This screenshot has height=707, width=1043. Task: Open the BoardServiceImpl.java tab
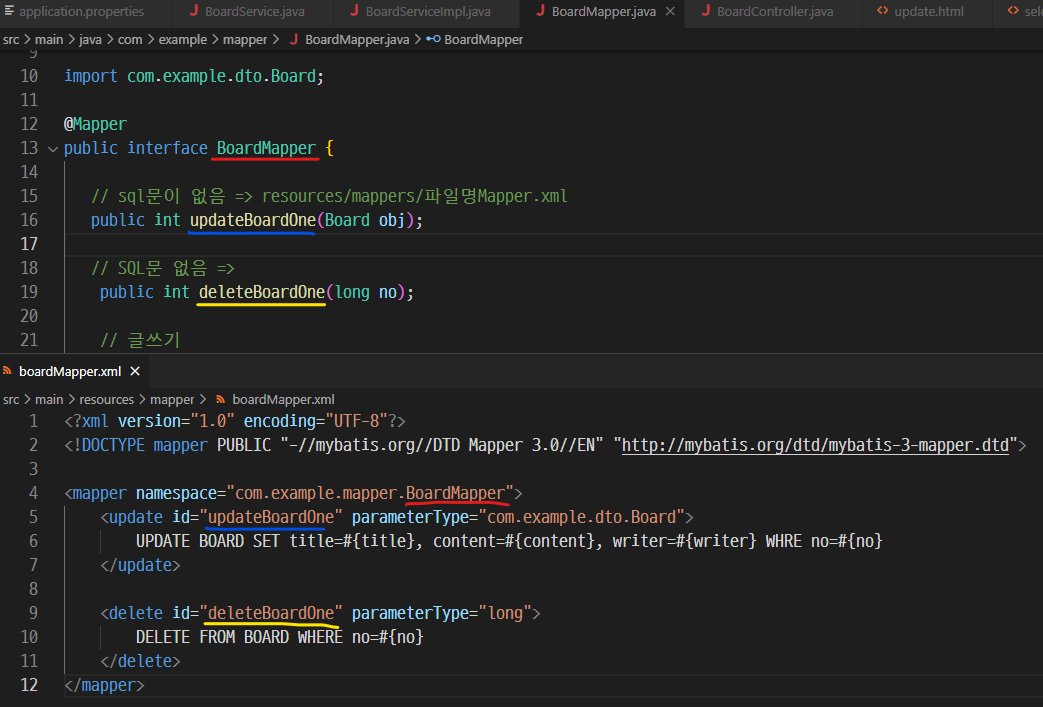(428, 11)
